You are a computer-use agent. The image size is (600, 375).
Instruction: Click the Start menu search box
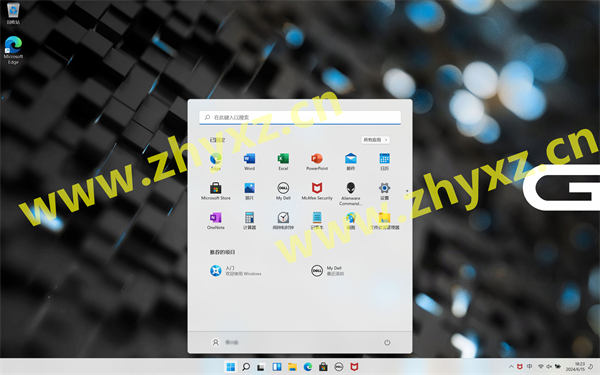[x=300, y=117]
